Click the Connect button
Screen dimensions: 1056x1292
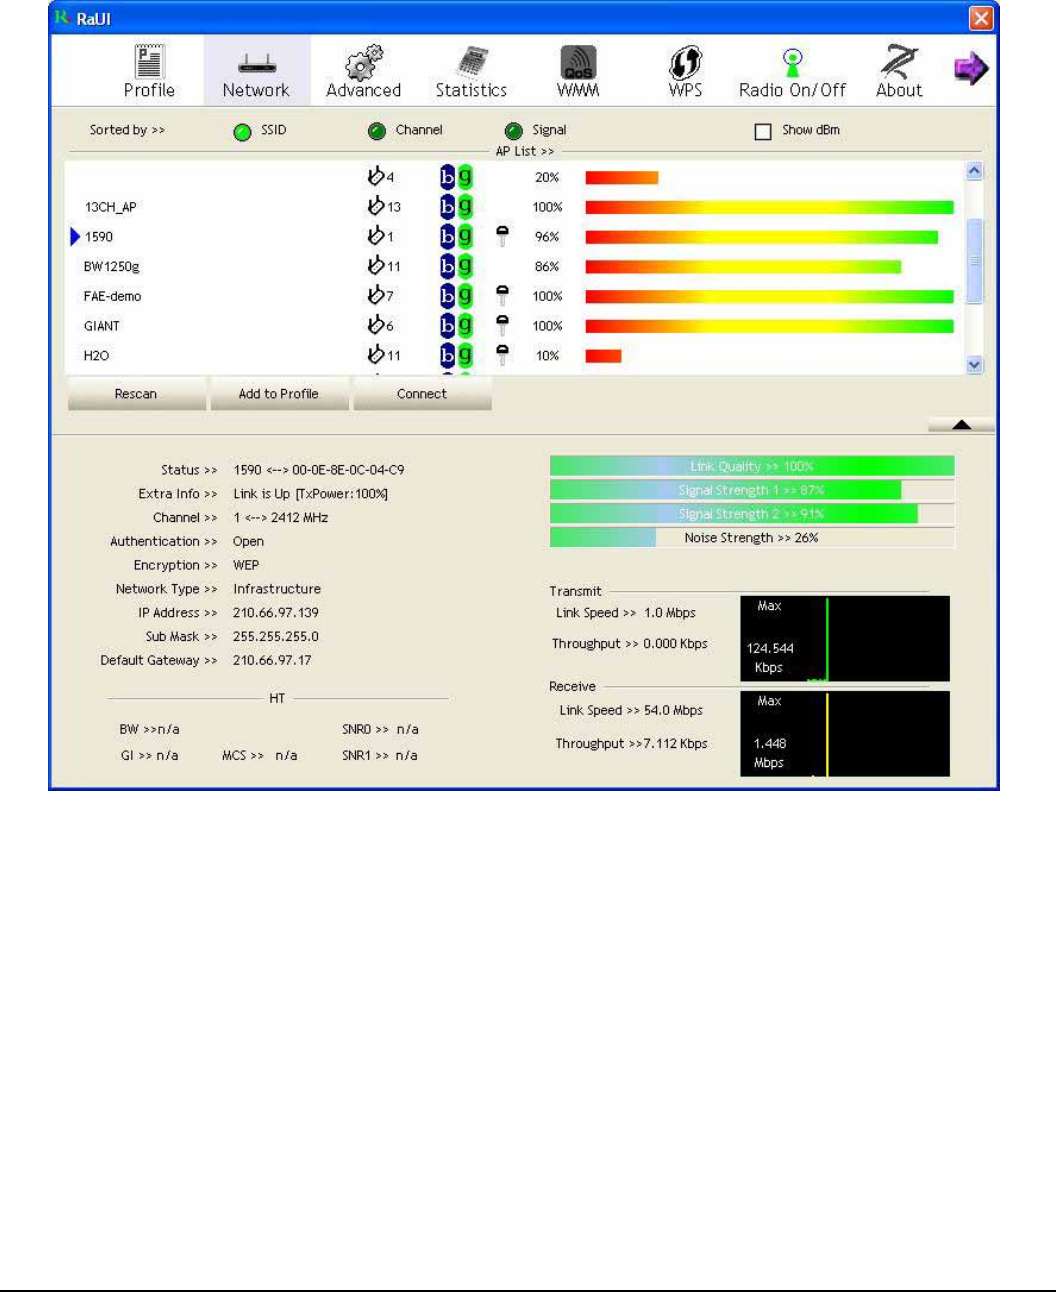[x=422, y=394]
